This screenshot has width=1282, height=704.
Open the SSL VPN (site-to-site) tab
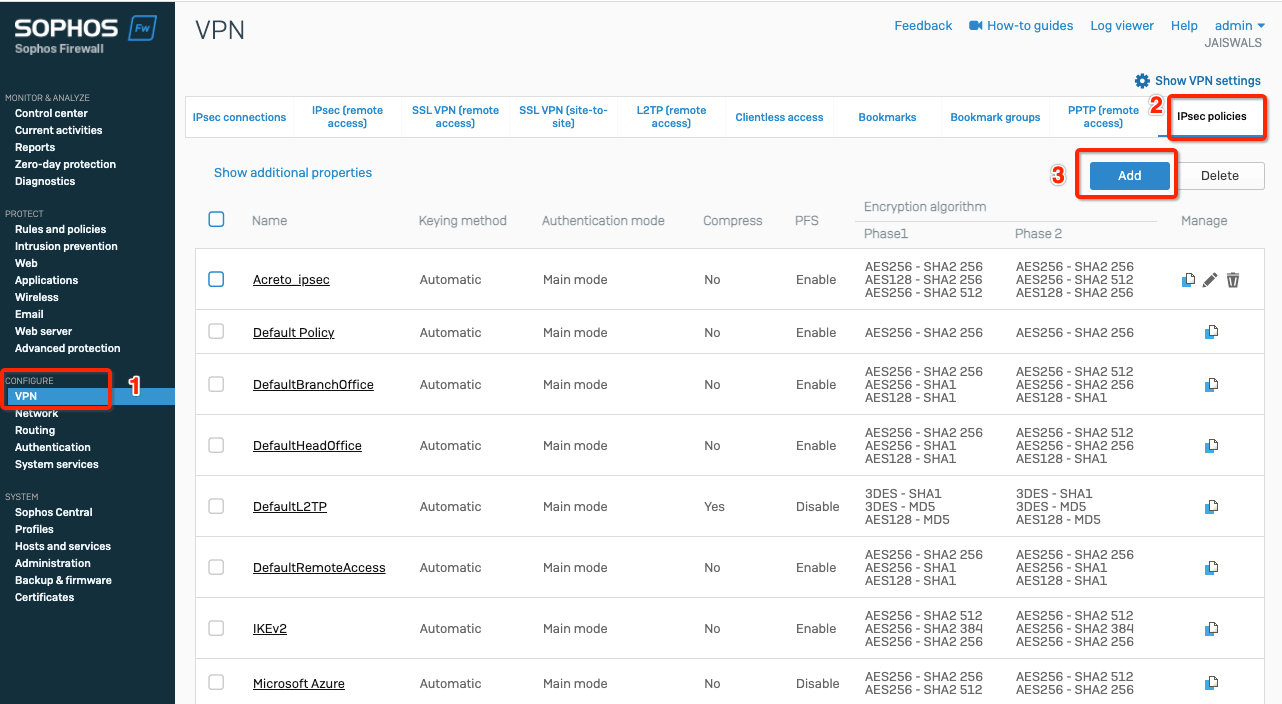click(x=563, y=117)
